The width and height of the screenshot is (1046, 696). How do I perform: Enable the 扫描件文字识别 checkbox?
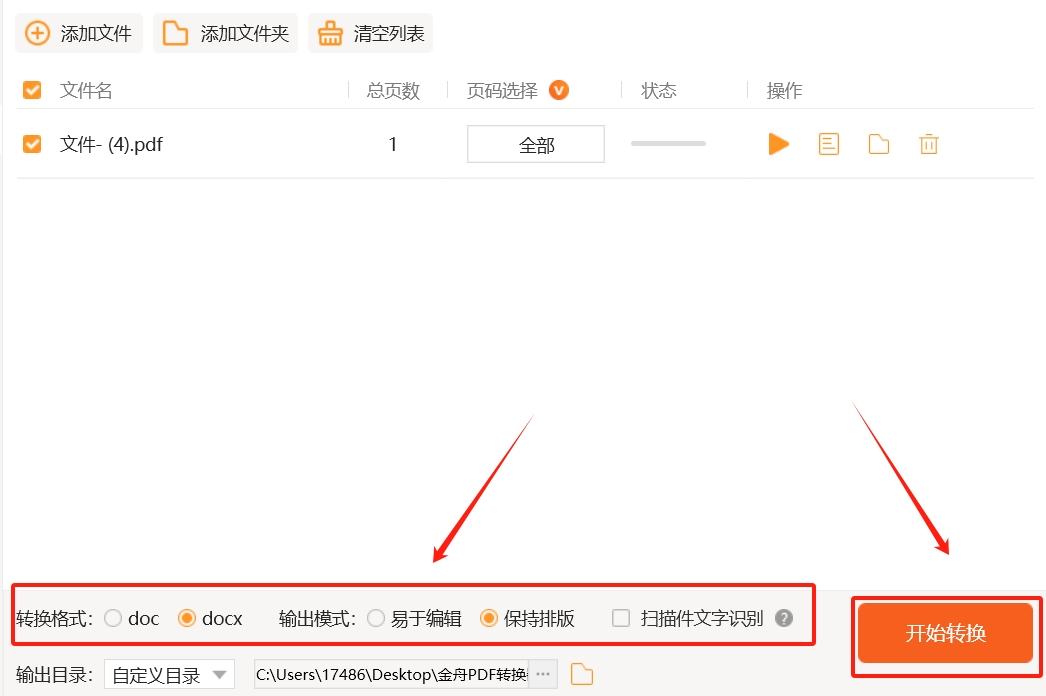[620, 618]
